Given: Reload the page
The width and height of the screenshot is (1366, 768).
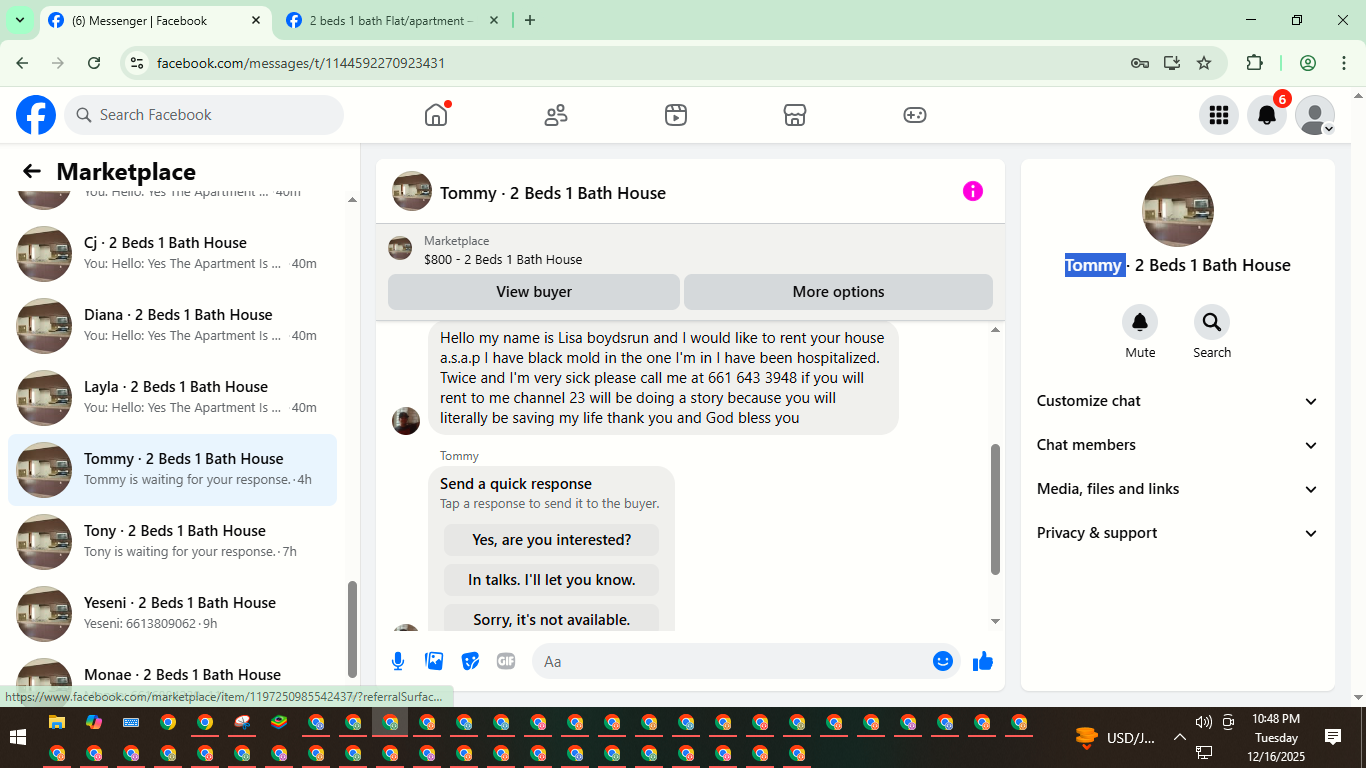Looking at the screenshot, I should coord(94,63).
